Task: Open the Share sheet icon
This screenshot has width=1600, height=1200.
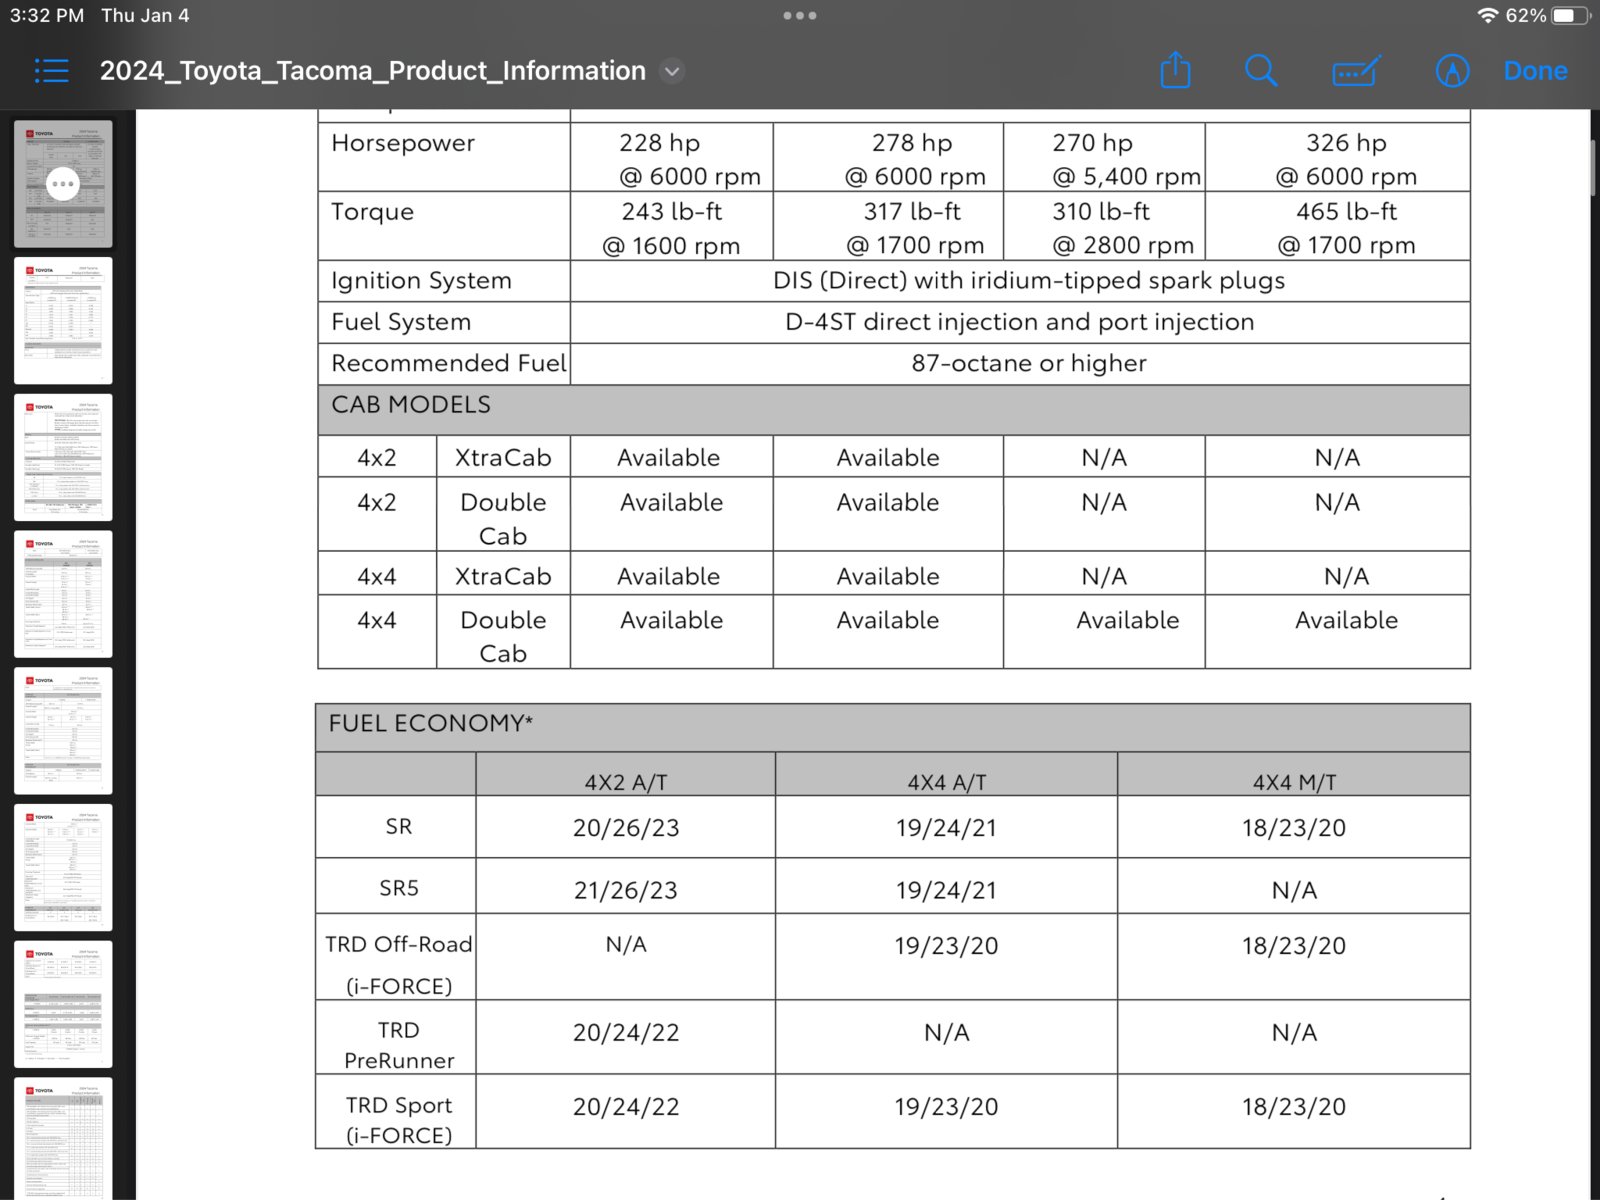Action: [1175, 70]
